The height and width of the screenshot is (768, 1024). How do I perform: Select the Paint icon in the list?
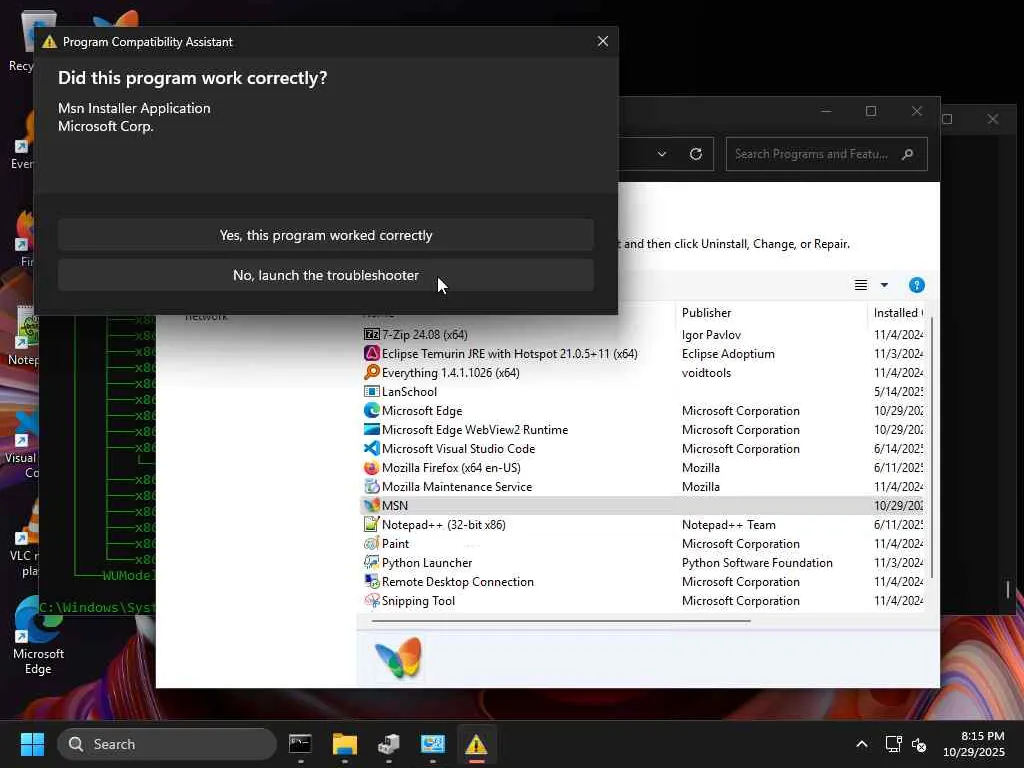click(372, 543)
